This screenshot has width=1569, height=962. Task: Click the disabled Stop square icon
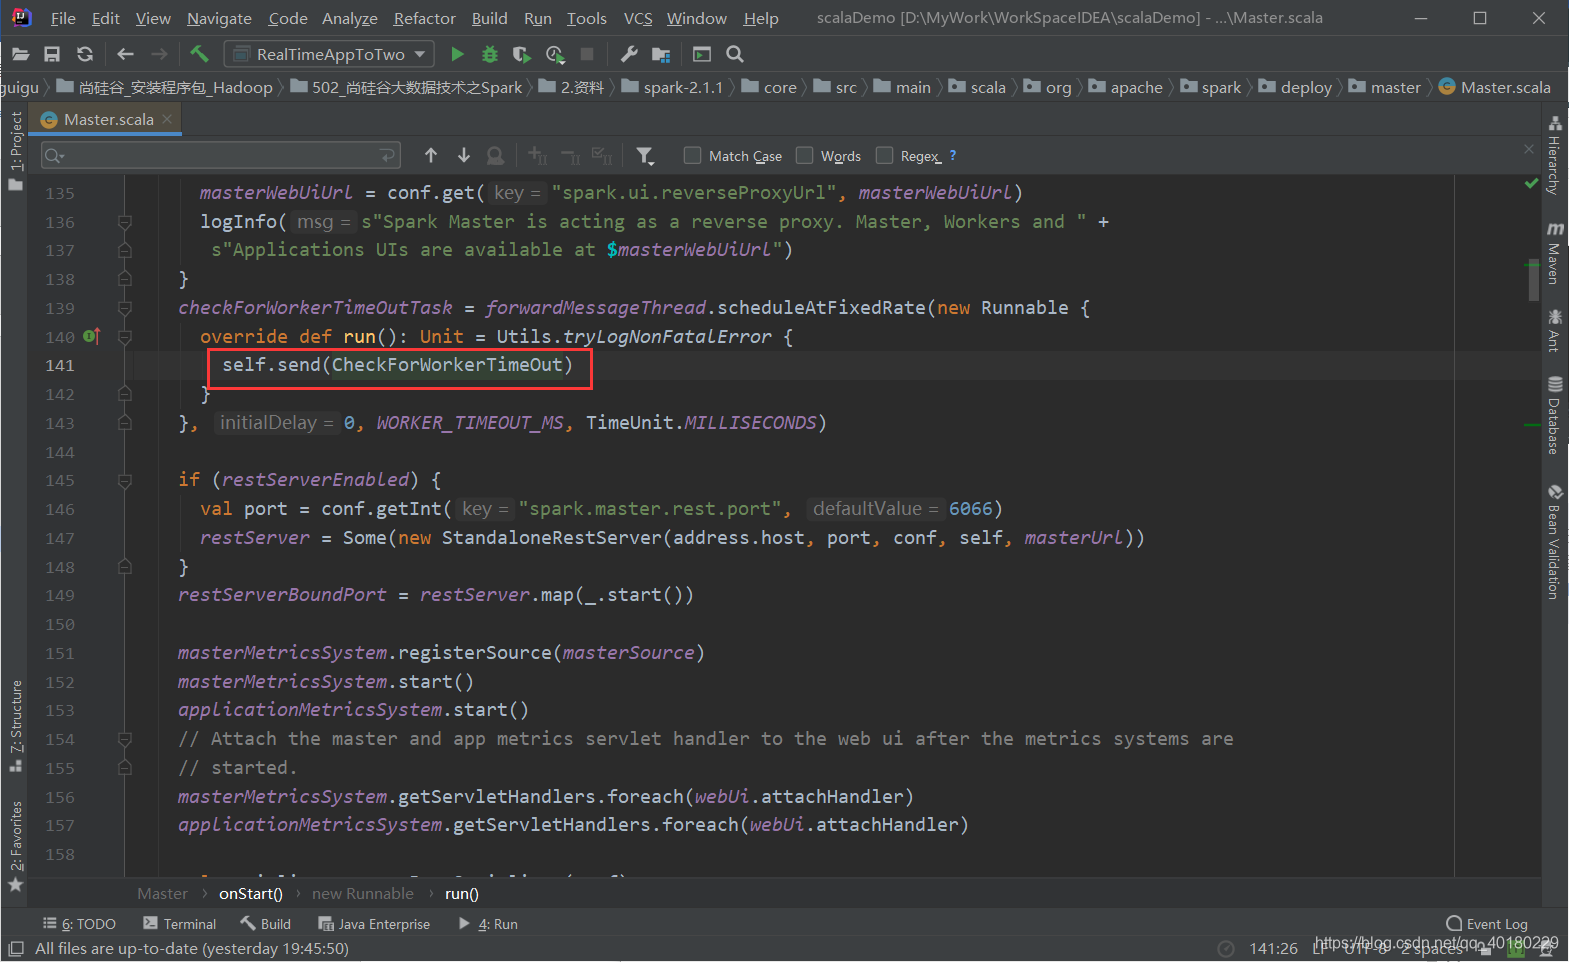click(587, 54)
